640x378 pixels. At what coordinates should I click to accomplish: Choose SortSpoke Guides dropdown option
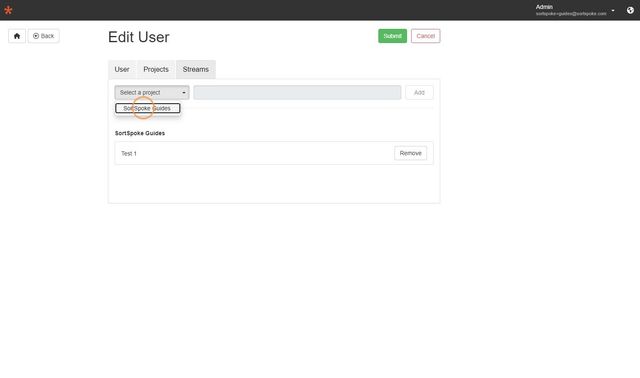point(147,108)
